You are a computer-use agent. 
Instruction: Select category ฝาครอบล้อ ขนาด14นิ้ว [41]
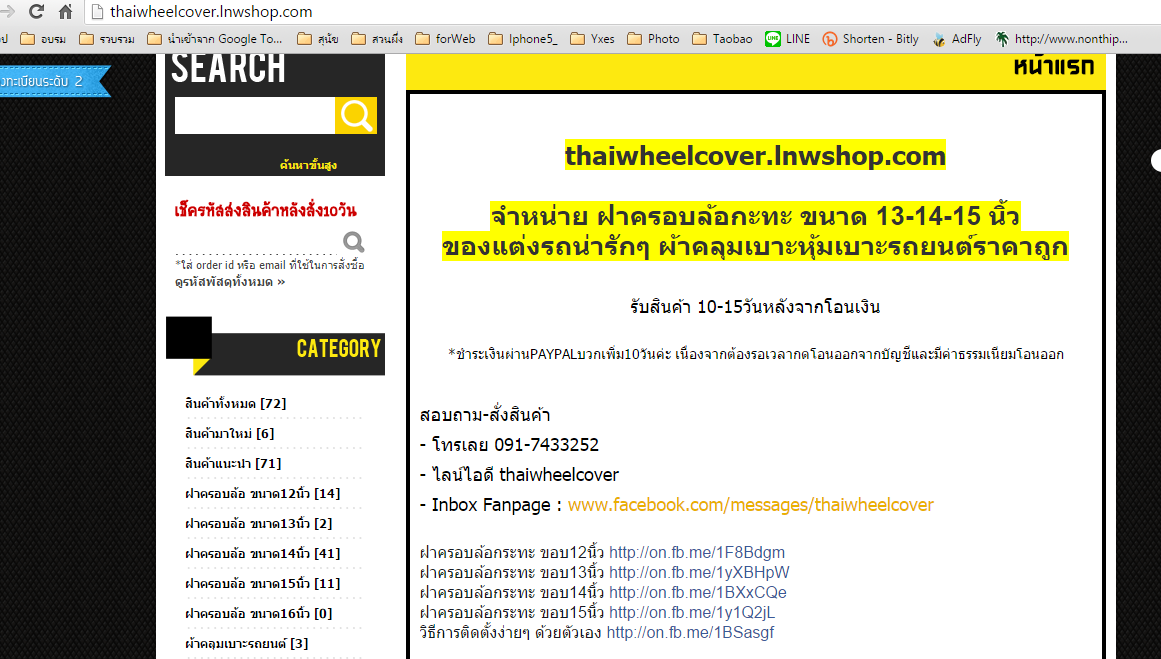[263, 553]
